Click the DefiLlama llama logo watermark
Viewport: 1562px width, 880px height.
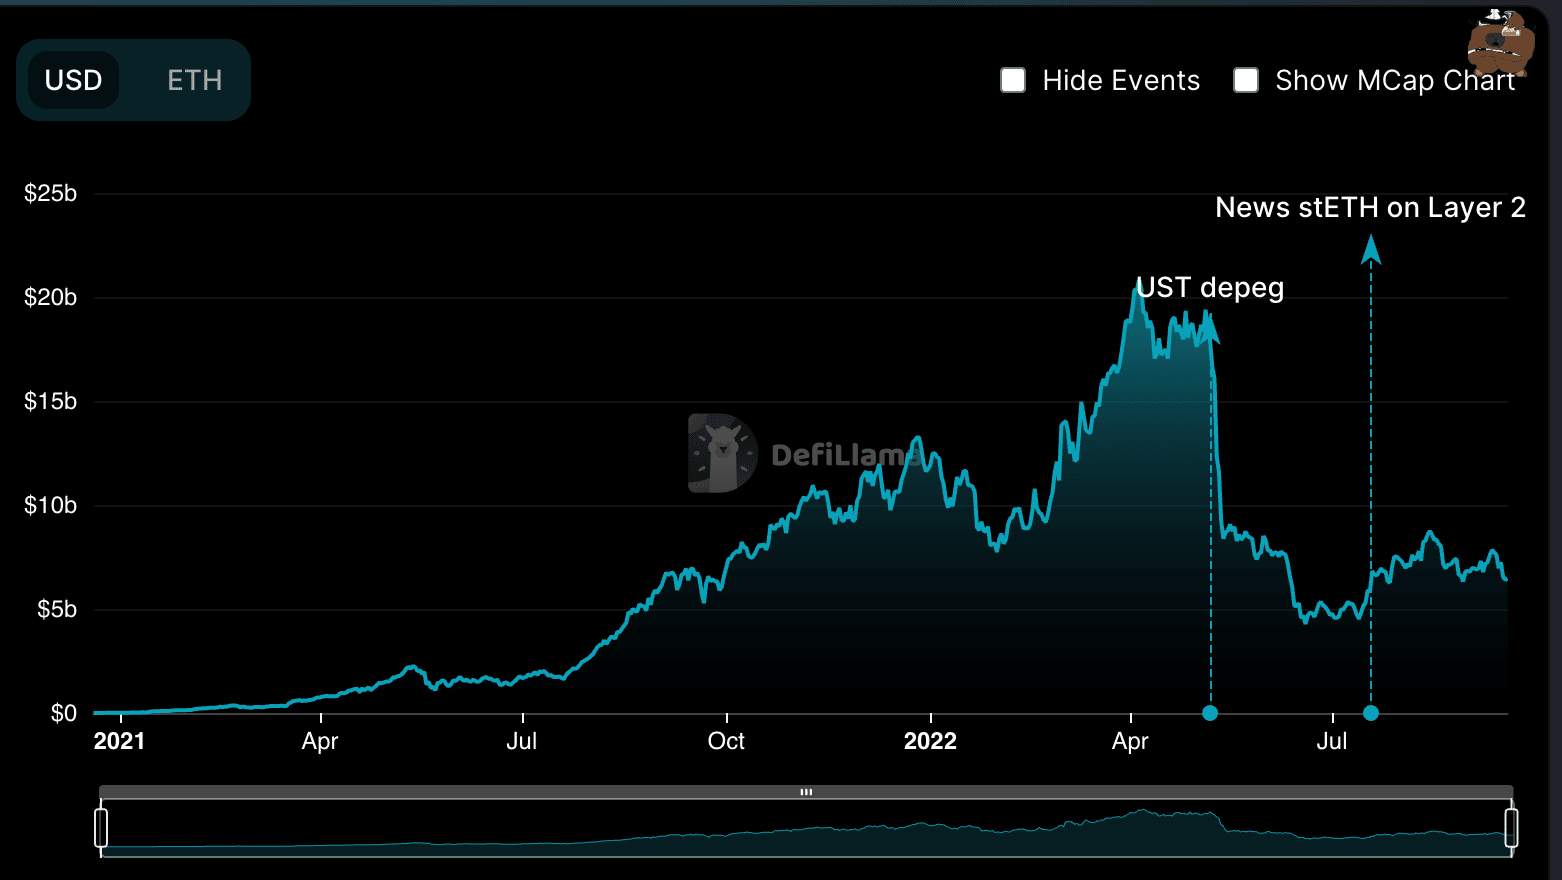pos(722,453)
